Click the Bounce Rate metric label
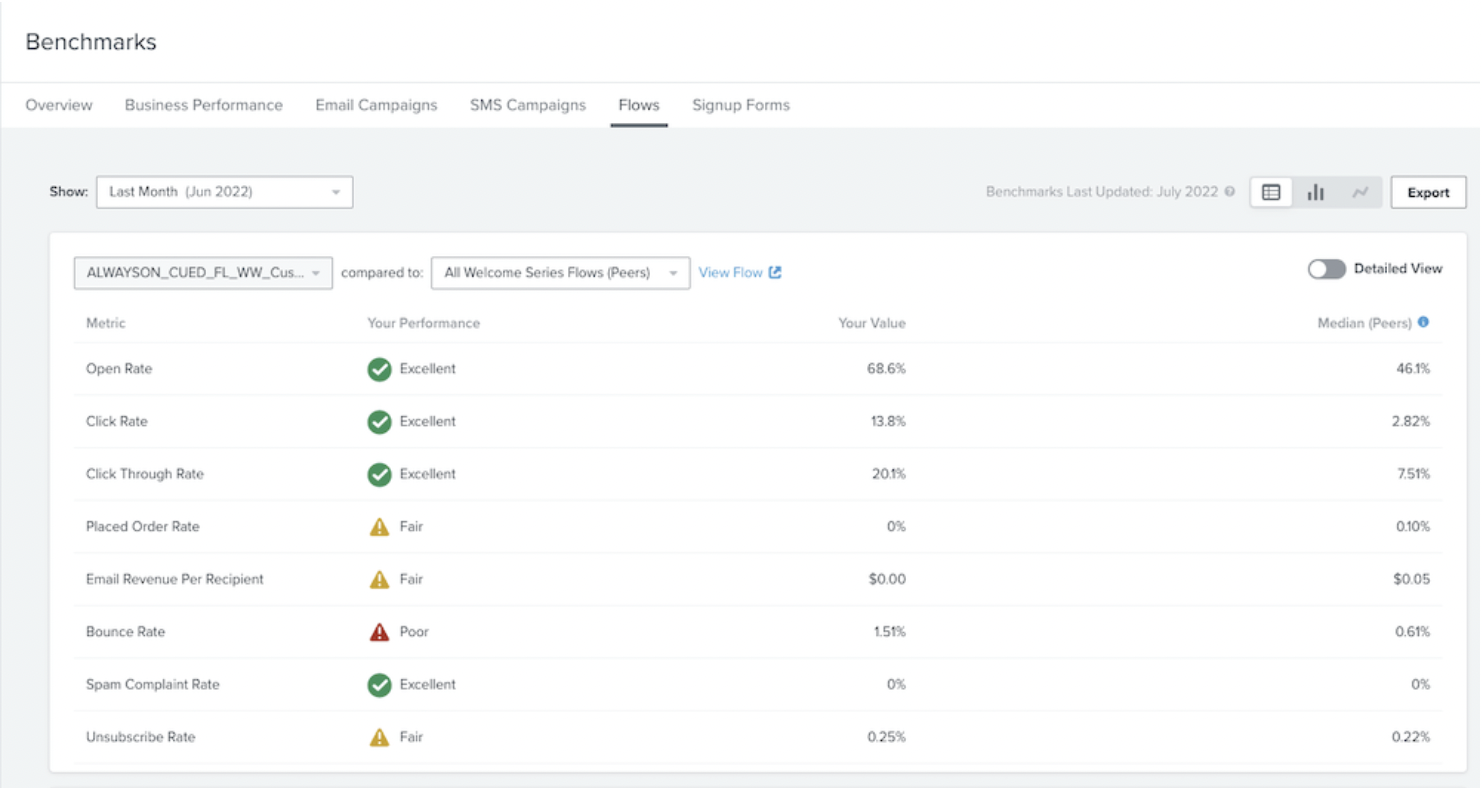The width and height of the screenshot is (1482, 788). click(x=126, y=632)
